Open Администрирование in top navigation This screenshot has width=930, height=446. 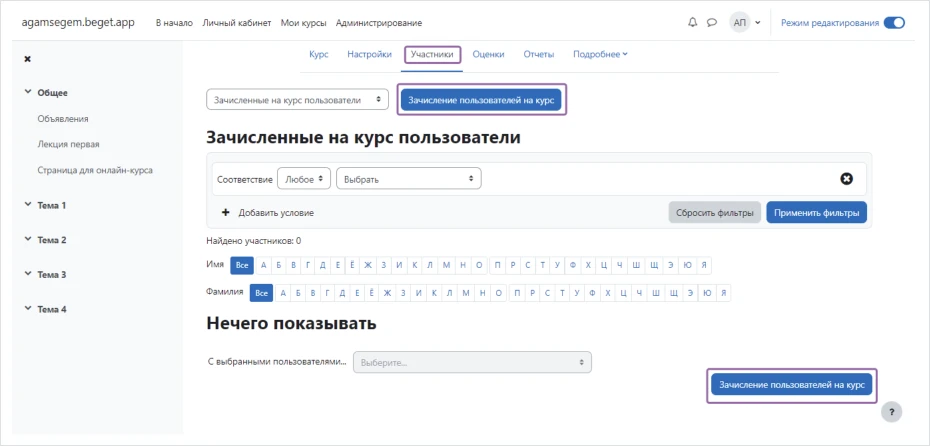click(x=379, y=23)
